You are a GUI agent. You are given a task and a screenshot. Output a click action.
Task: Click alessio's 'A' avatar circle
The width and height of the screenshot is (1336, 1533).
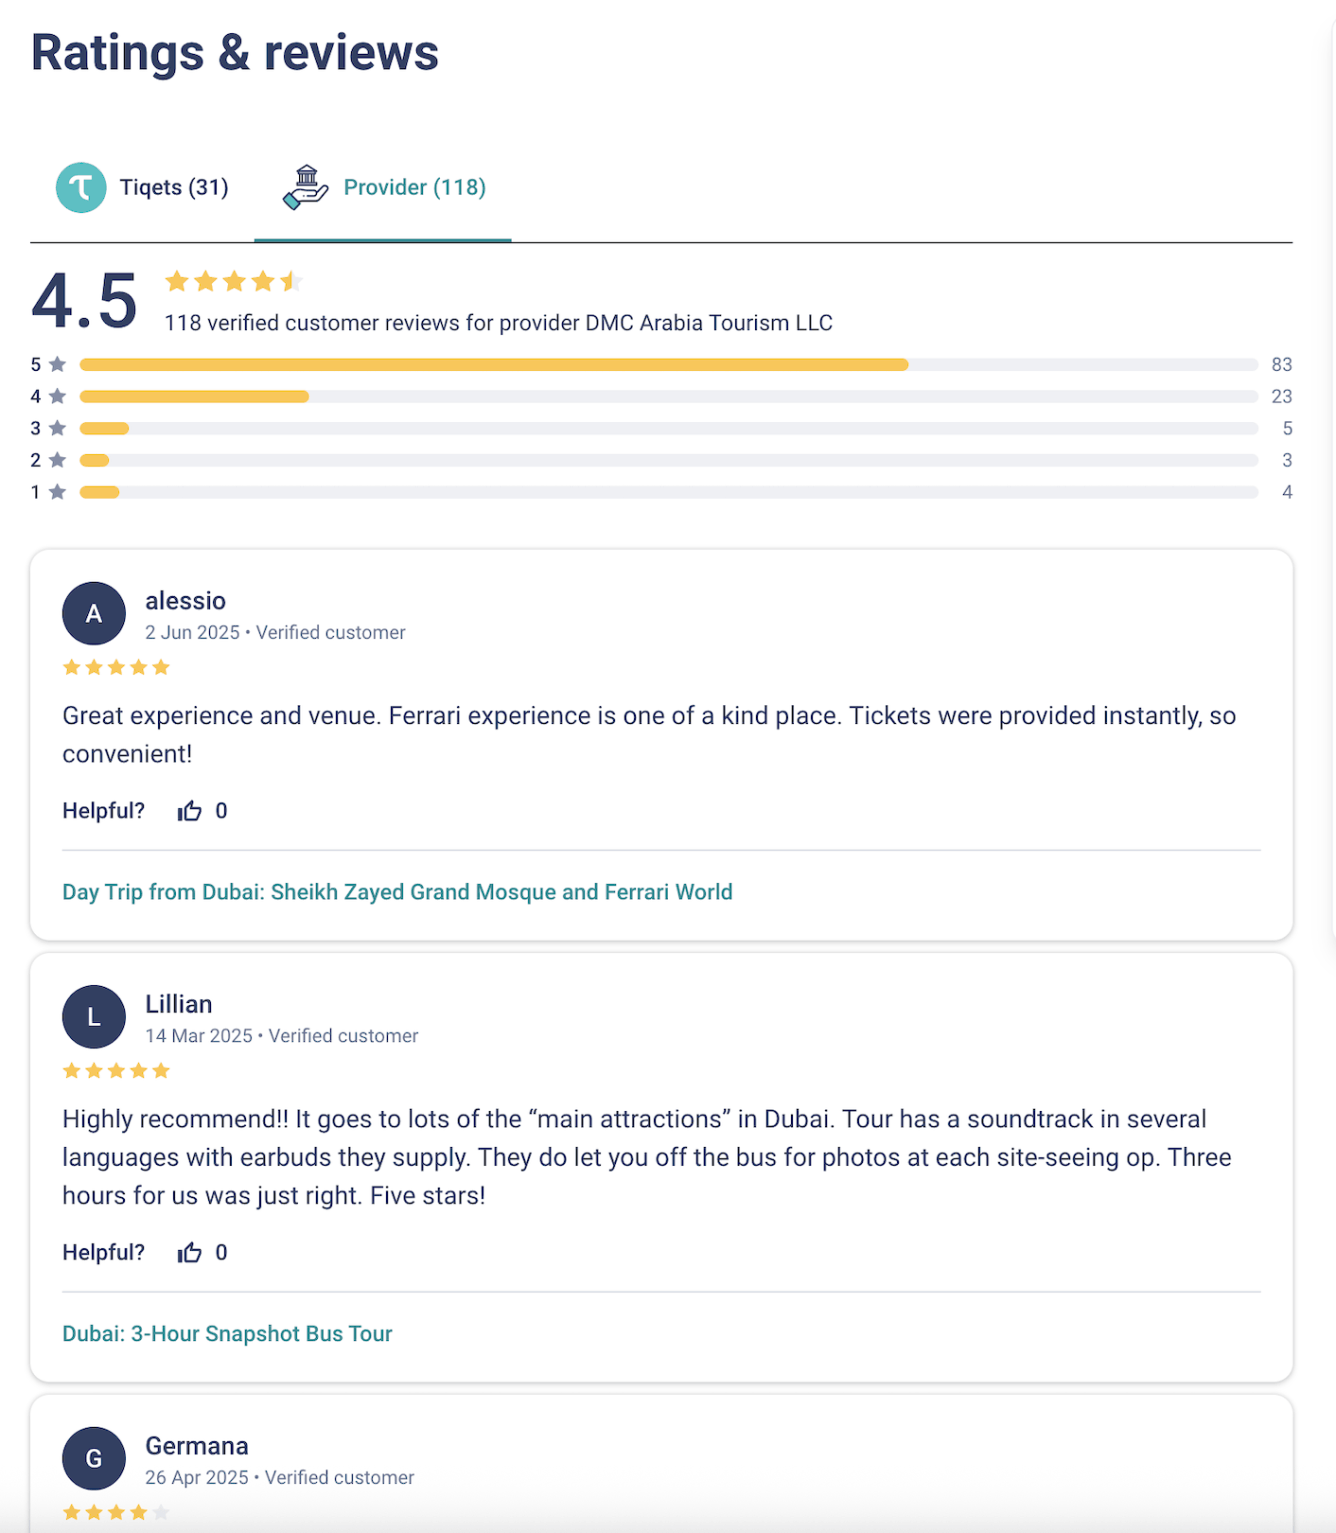coord(94,614)
